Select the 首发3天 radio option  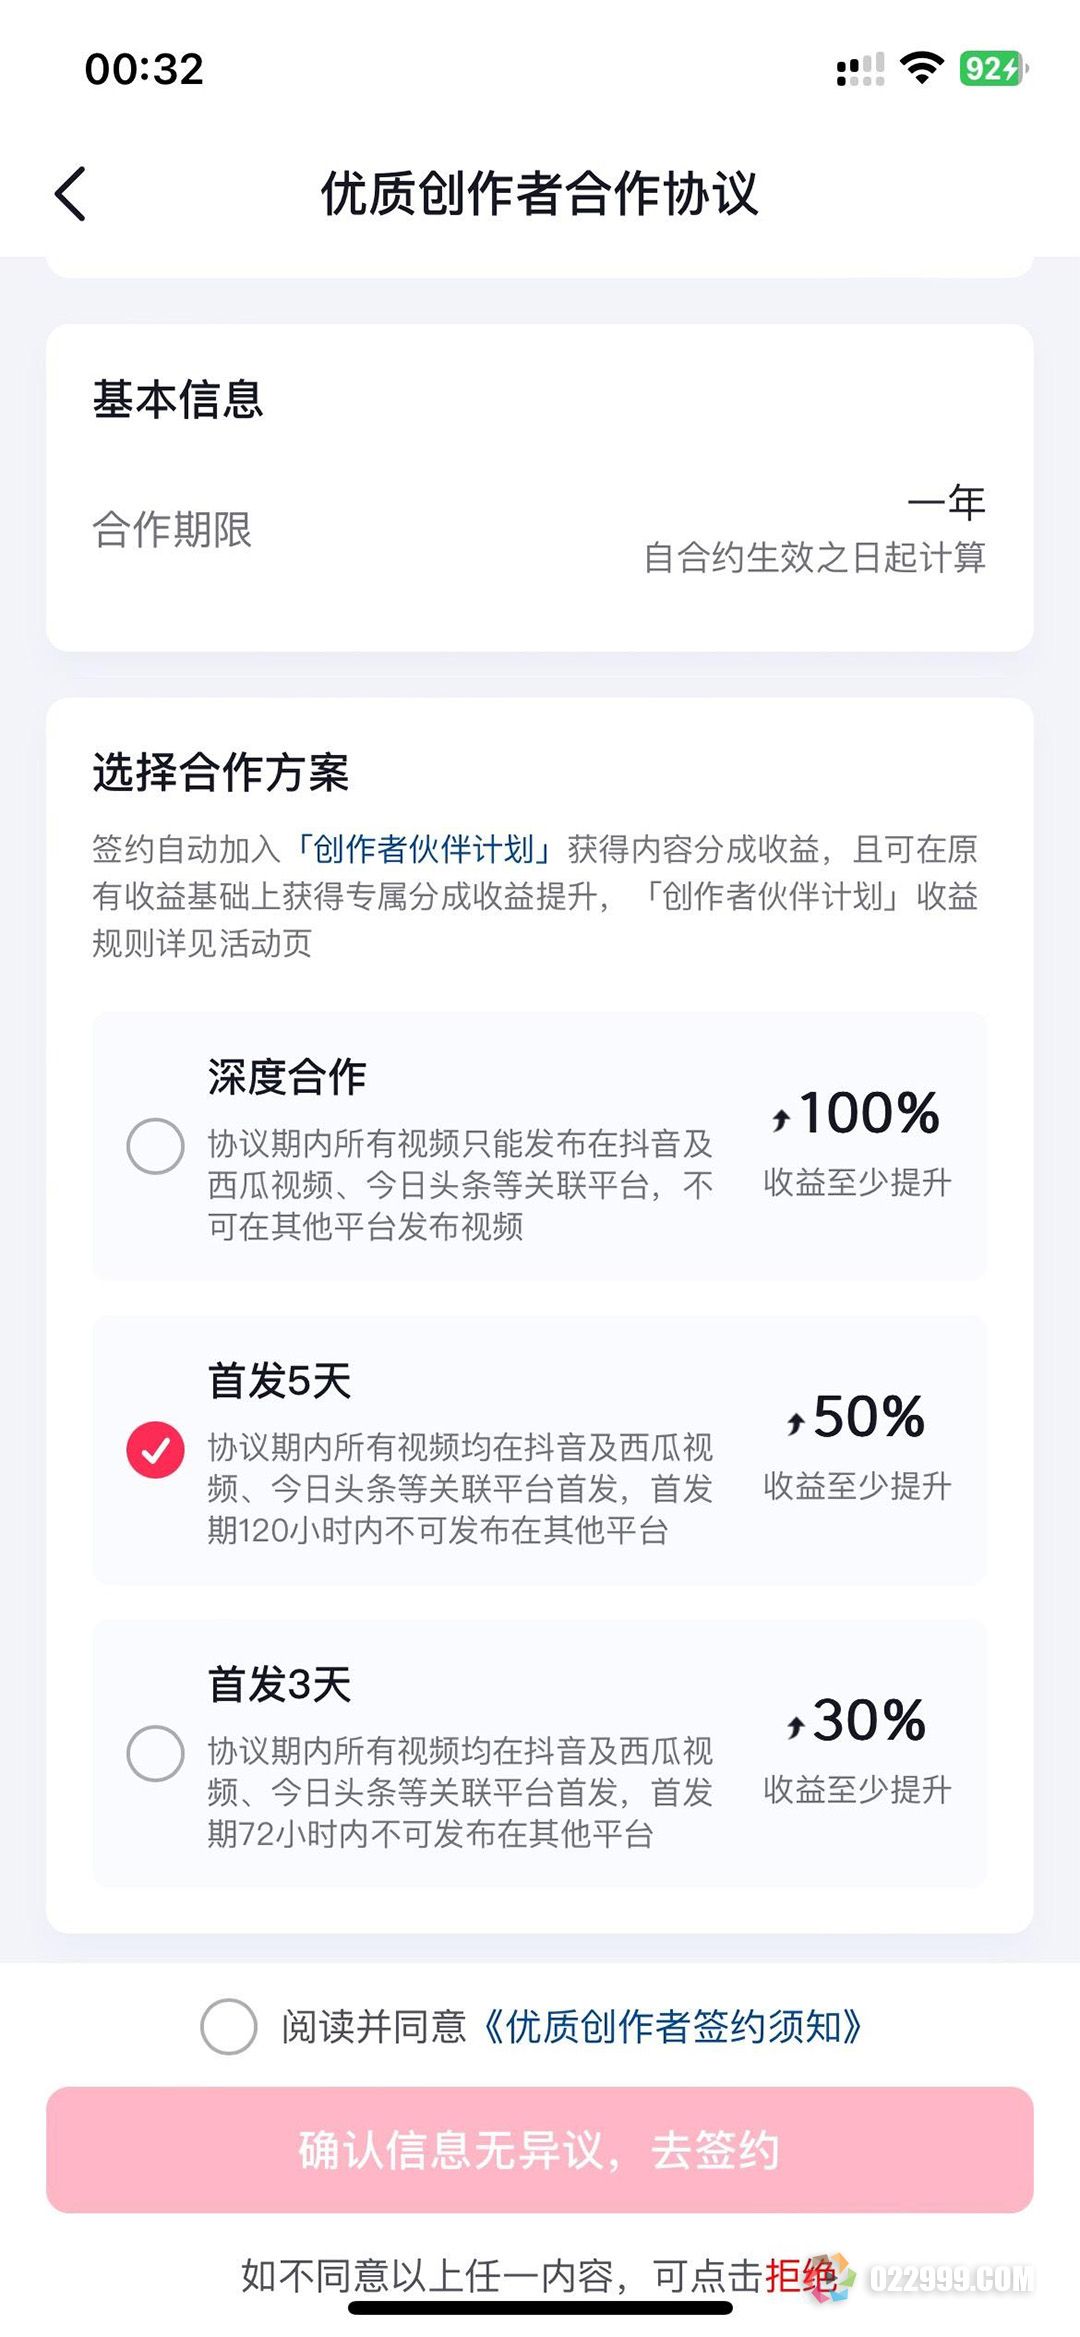point(155,1753)
